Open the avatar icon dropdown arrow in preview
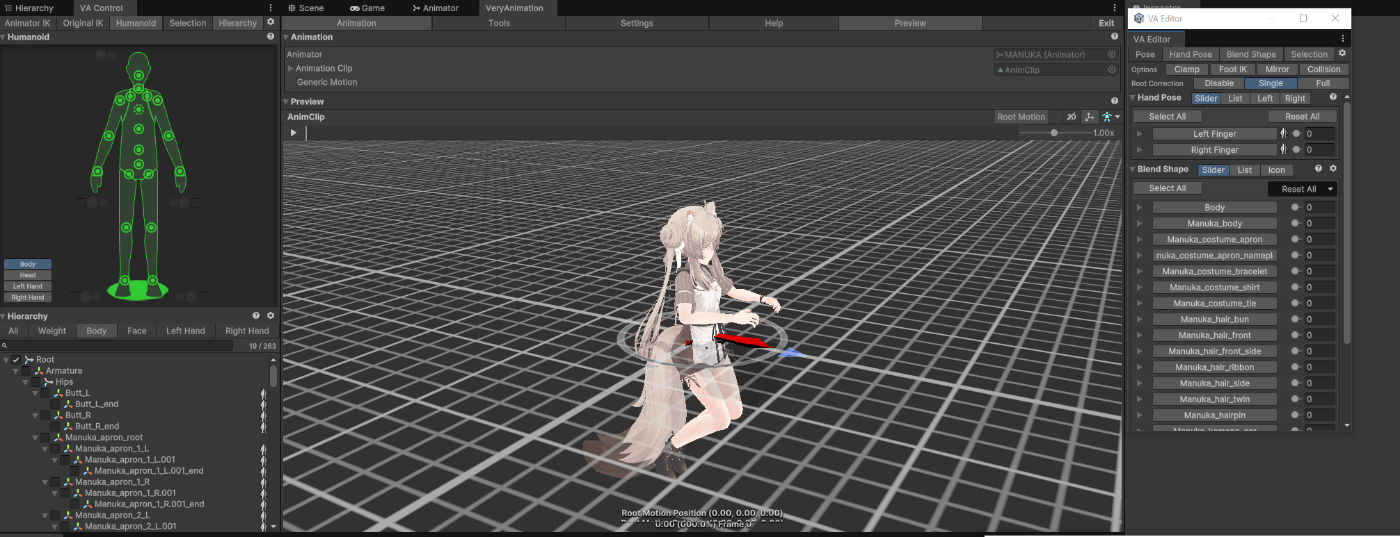The image size is (1400, 537). [x=1117, y=117]
